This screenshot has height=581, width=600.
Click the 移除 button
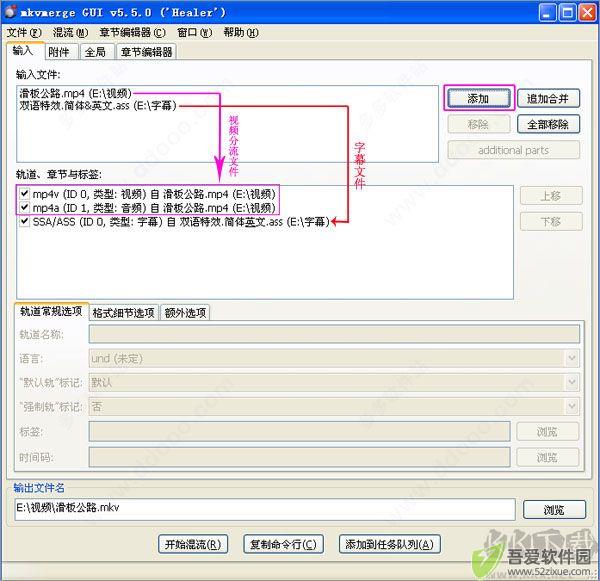(479, 124)
